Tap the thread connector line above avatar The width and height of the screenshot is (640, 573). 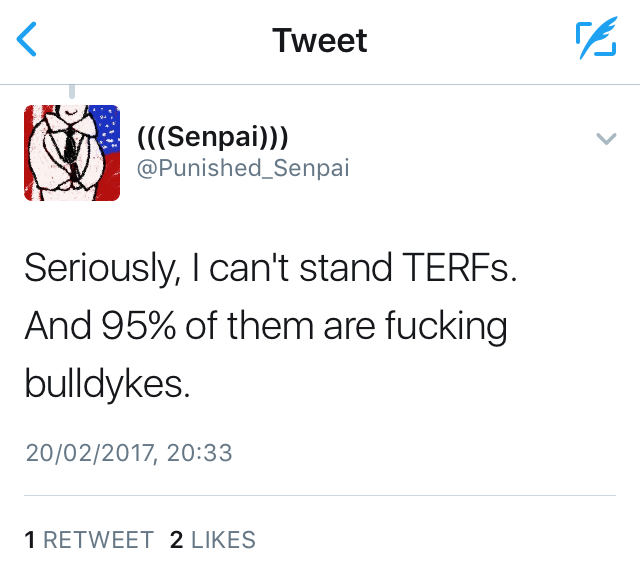71,93
